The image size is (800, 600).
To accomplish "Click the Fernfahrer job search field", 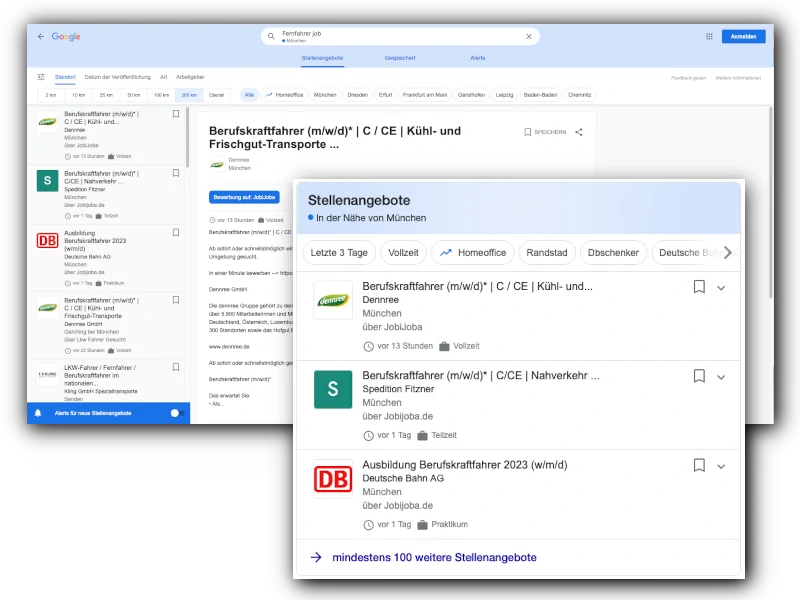I will tap(400, 36).
